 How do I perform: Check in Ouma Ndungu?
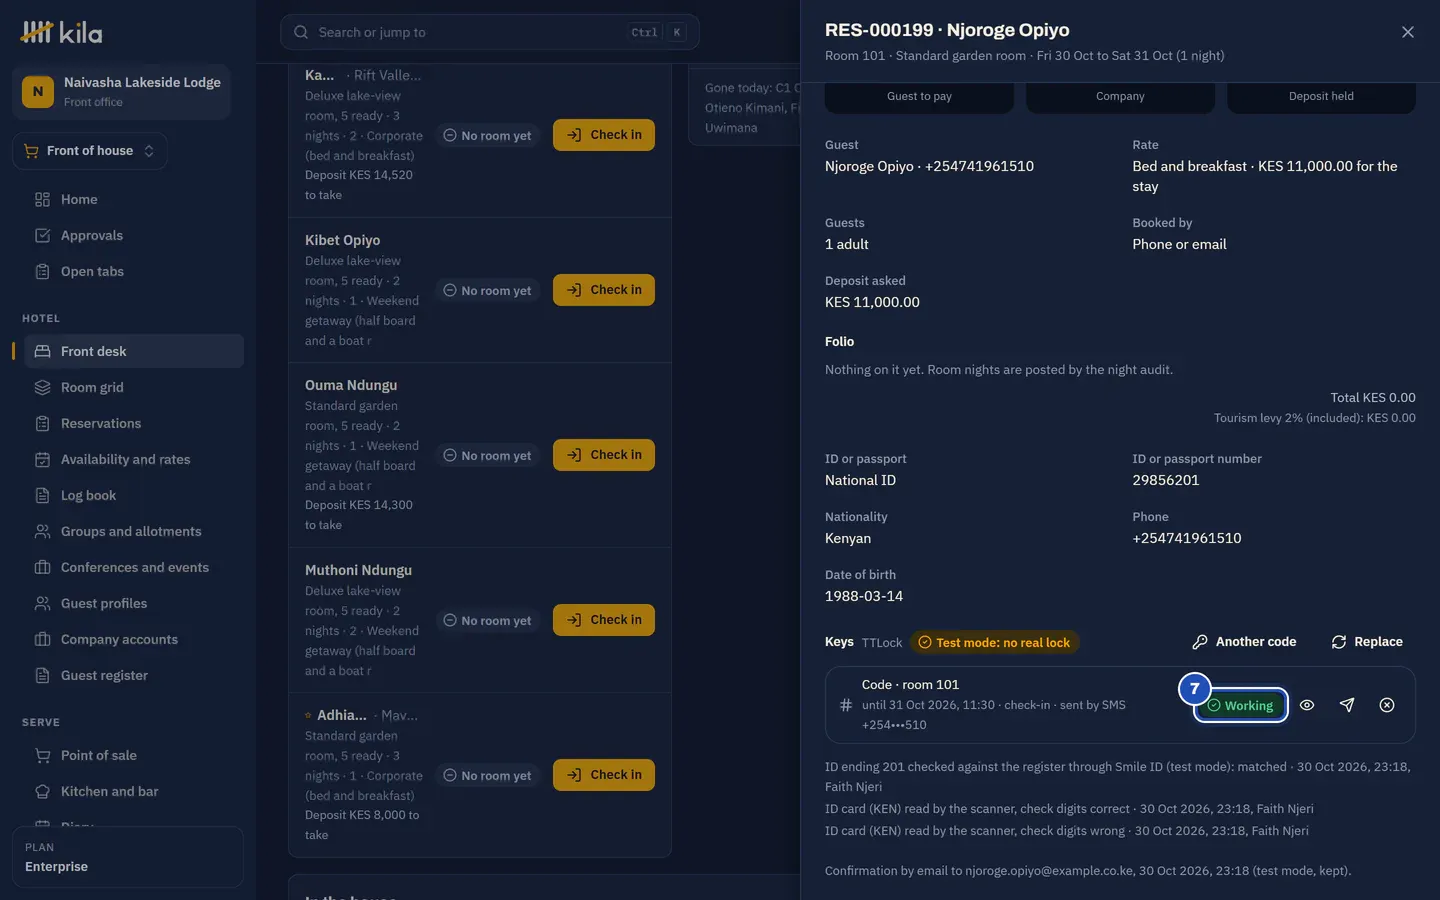pyautogui.click(x=604, y=455)
